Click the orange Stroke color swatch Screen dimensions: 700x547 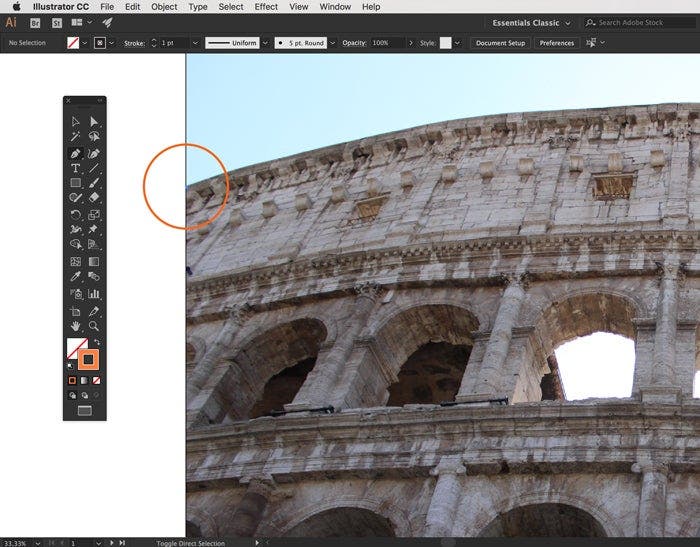[87, 359]
